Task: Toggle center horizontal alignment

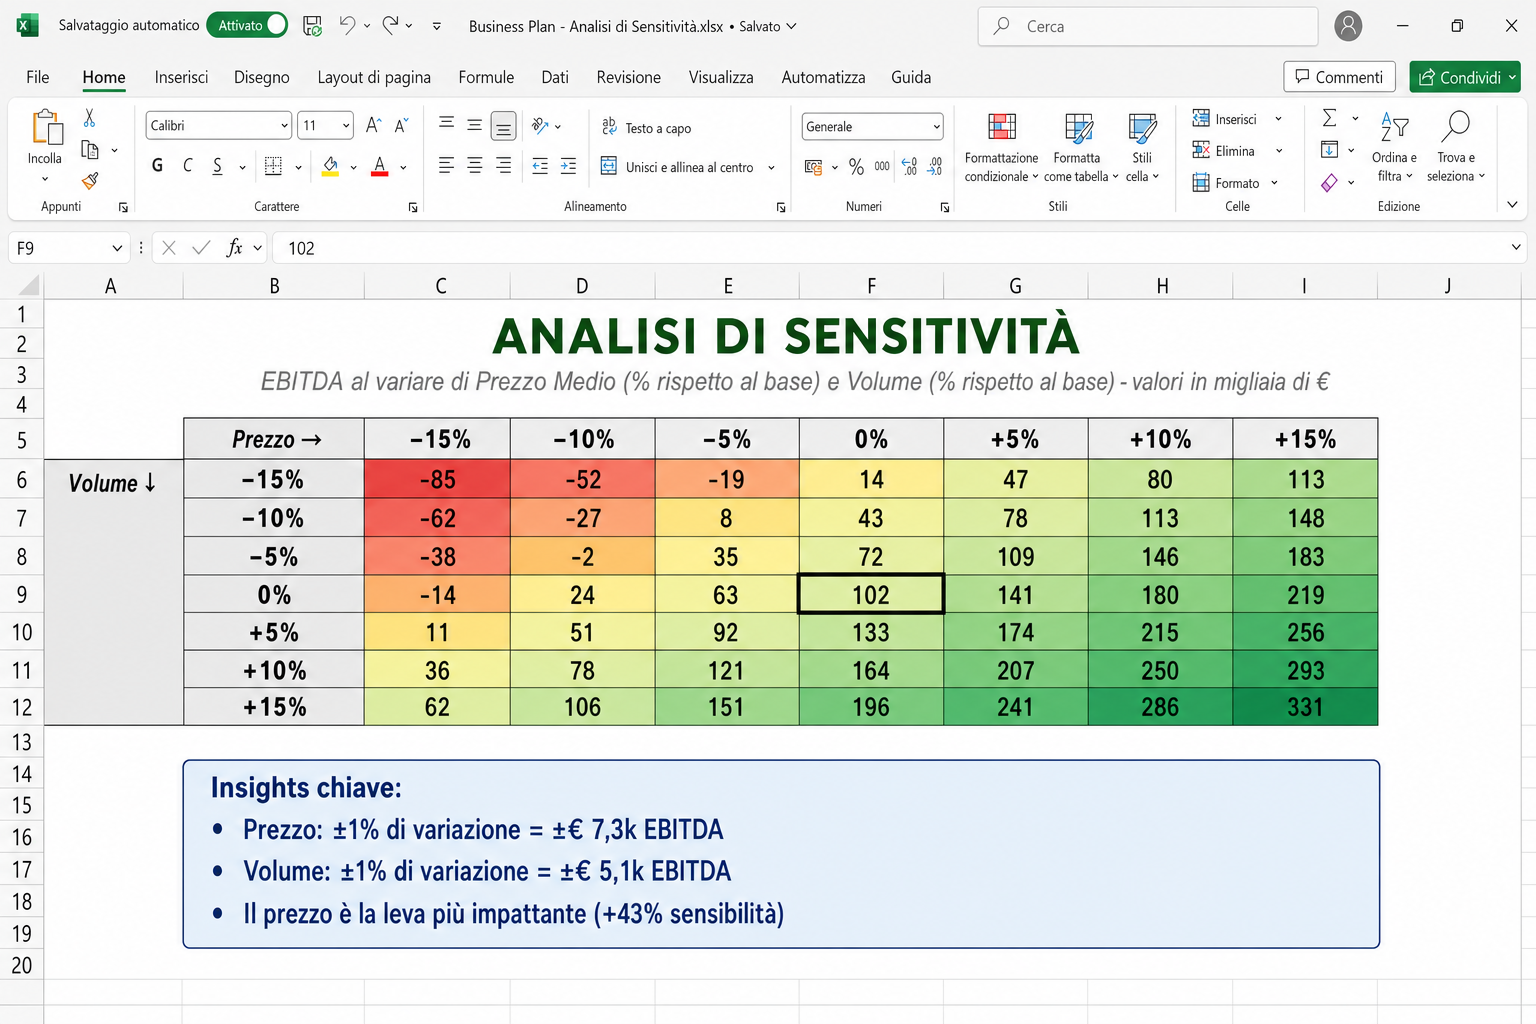Action: [475, 166]
